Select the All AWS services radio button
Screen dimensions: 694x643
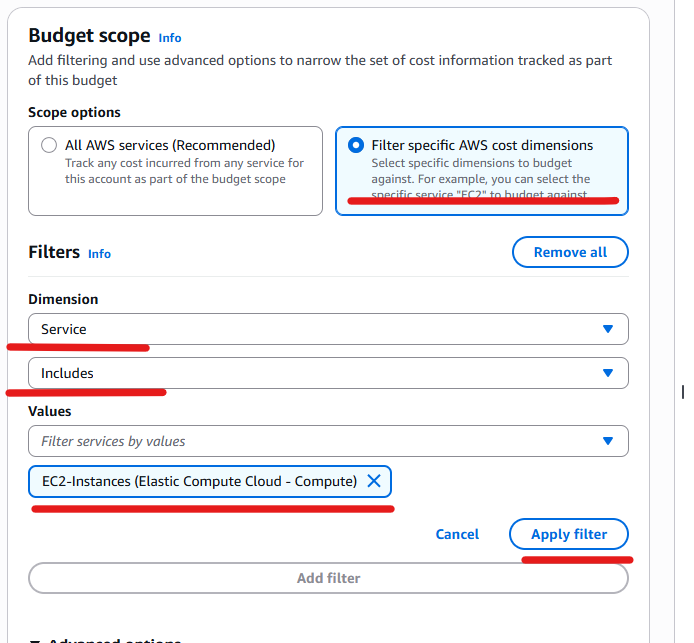pos(49,145)
